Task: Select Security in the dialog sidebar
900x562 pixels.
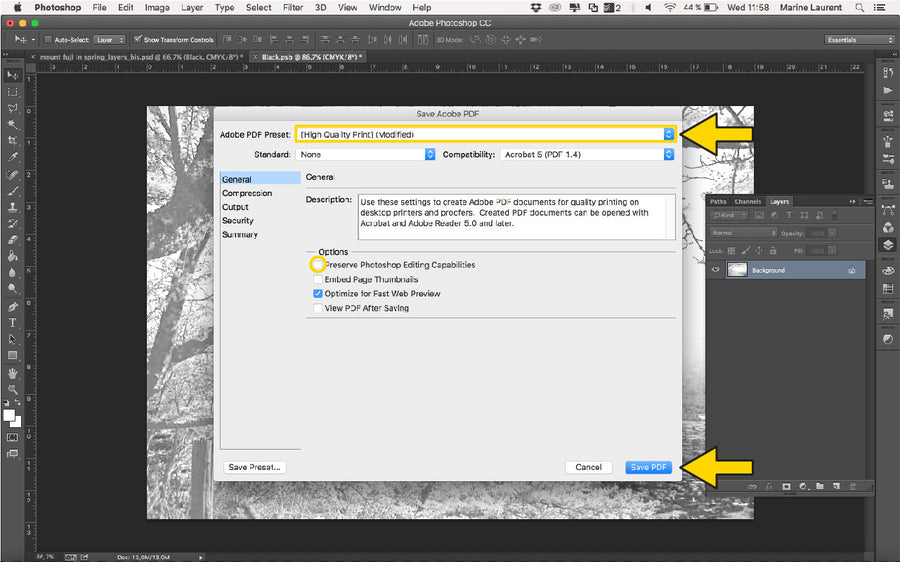Action: click(238, 220)
